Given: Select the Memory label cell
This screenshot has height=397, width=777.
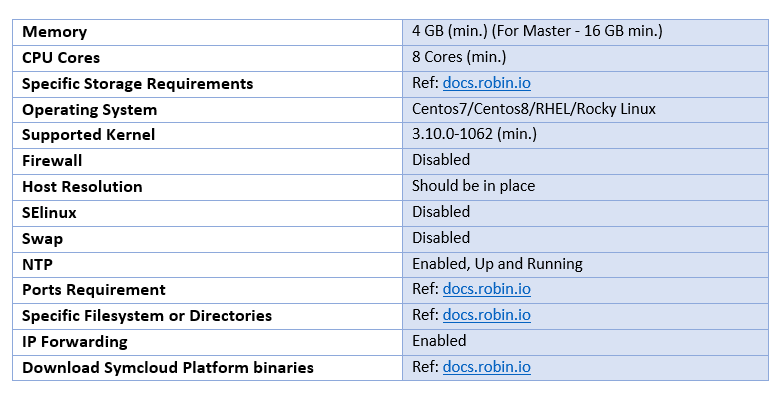Looking at the screenshot, I should click(x=207, y=32).
